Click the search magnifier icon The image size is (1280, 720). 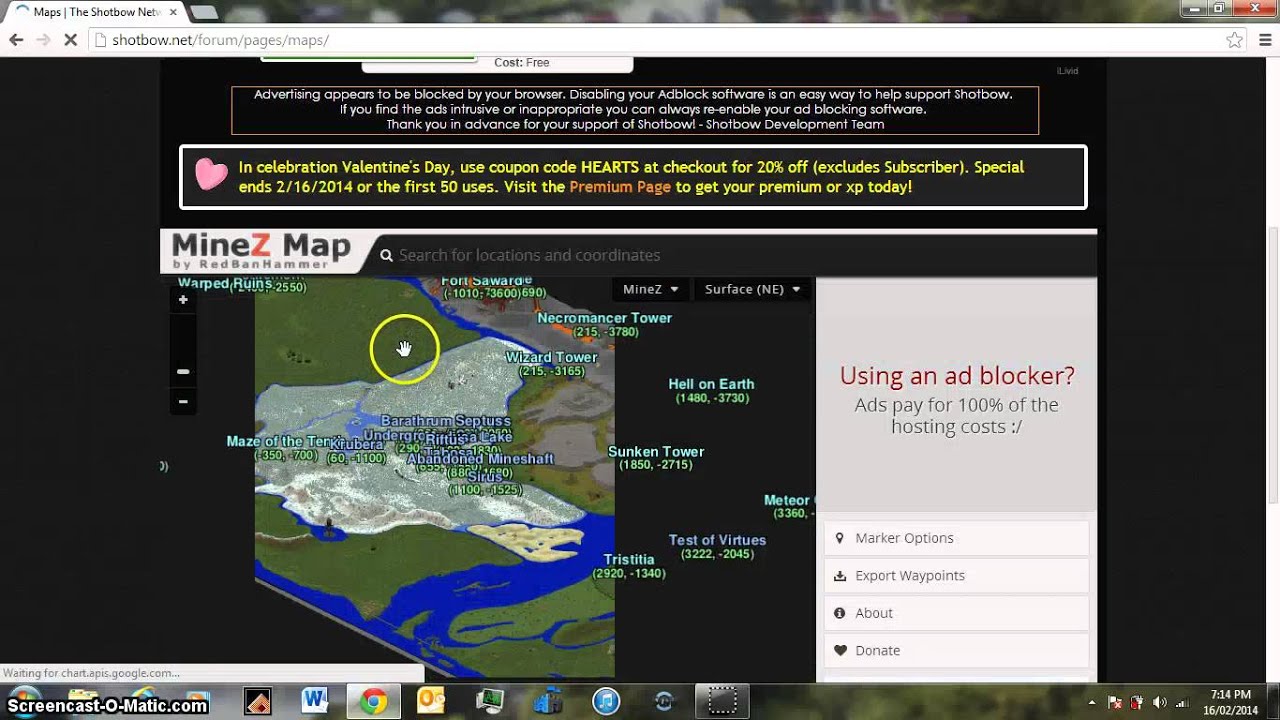(x=386, y=255)
